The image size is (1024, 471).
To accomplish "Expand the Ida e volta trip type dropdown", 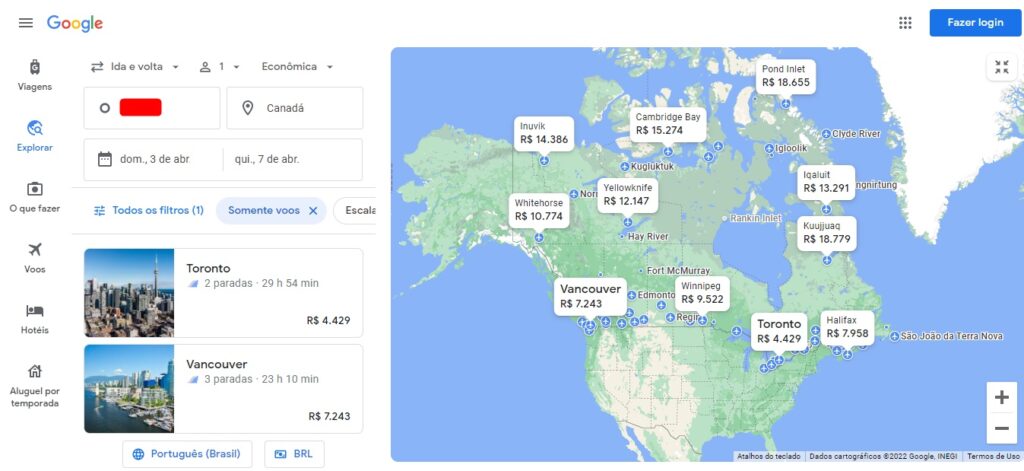I will pyautogui.click(x=135, y=67).
